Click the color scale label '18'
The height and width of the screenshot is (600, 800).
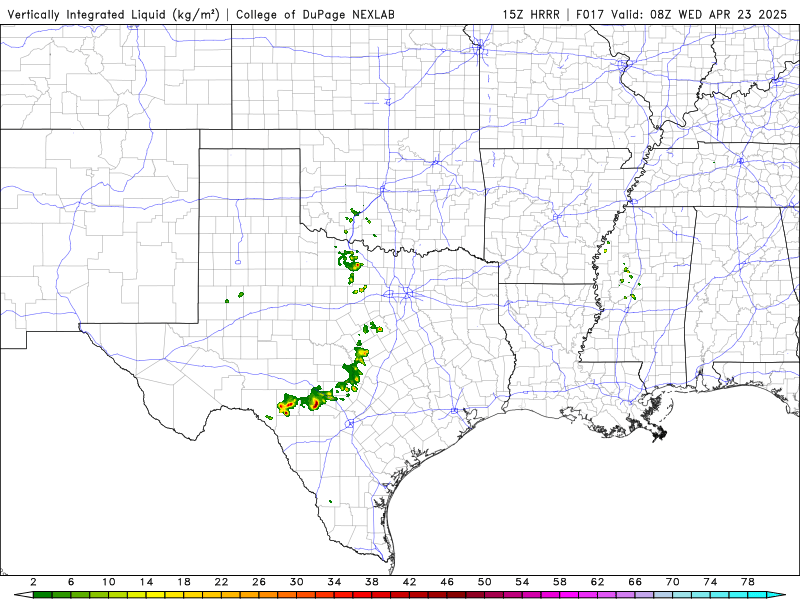[x=184, y=582]
